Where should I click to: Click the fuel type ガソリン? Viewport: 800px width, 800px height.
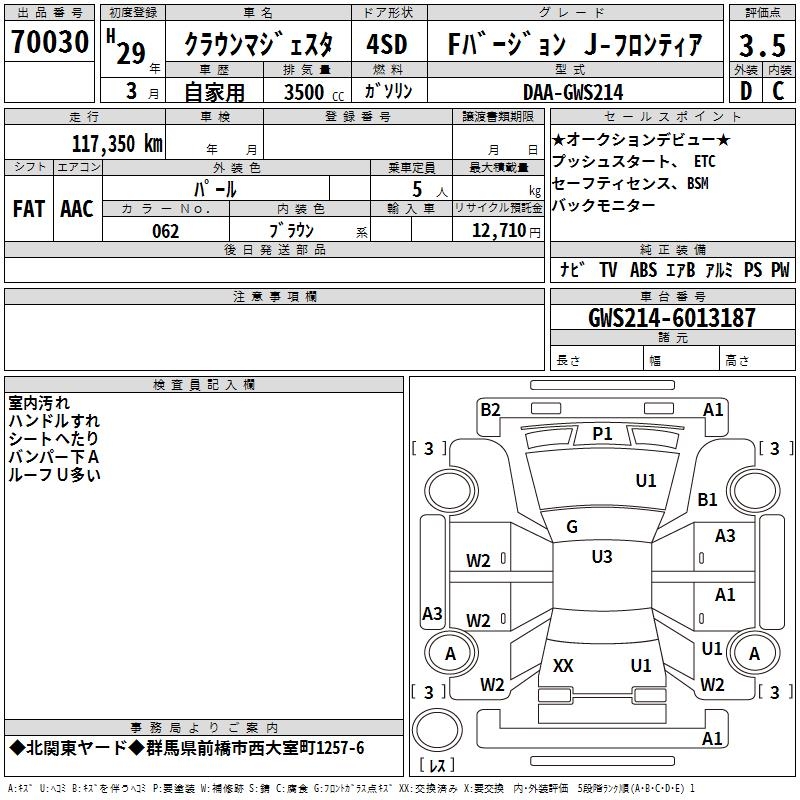388,91
